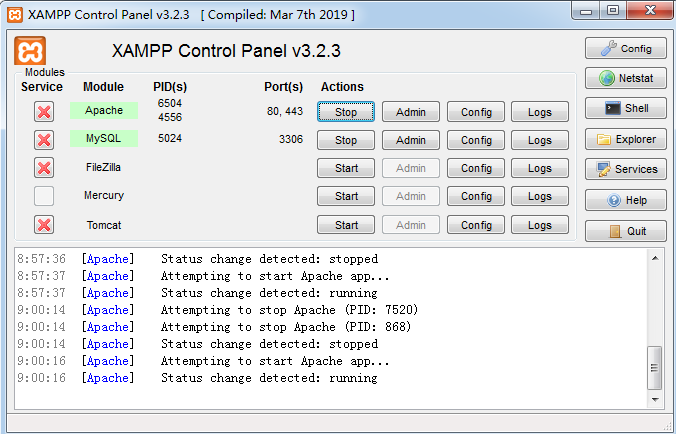Click the XAMPP orange logo icon
The height and width of the screenshot is (434, 676).
(x=30, y=51)
